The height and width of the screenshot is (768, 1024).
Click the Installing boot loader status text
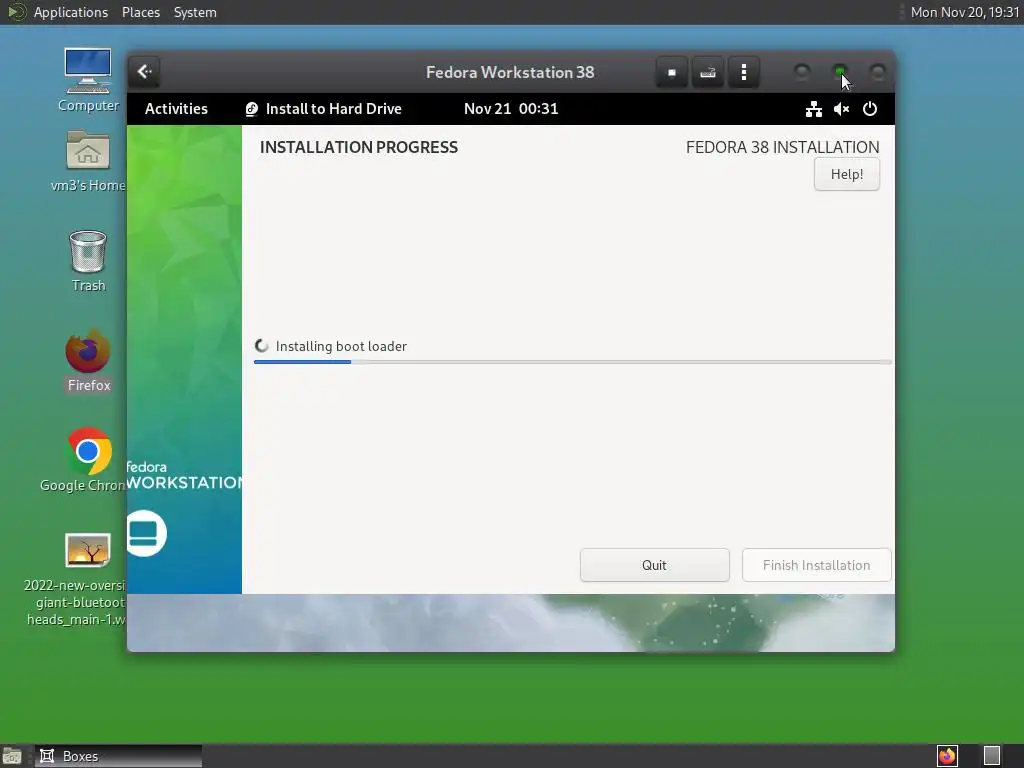pyautogui.click(x=341, y=346)
